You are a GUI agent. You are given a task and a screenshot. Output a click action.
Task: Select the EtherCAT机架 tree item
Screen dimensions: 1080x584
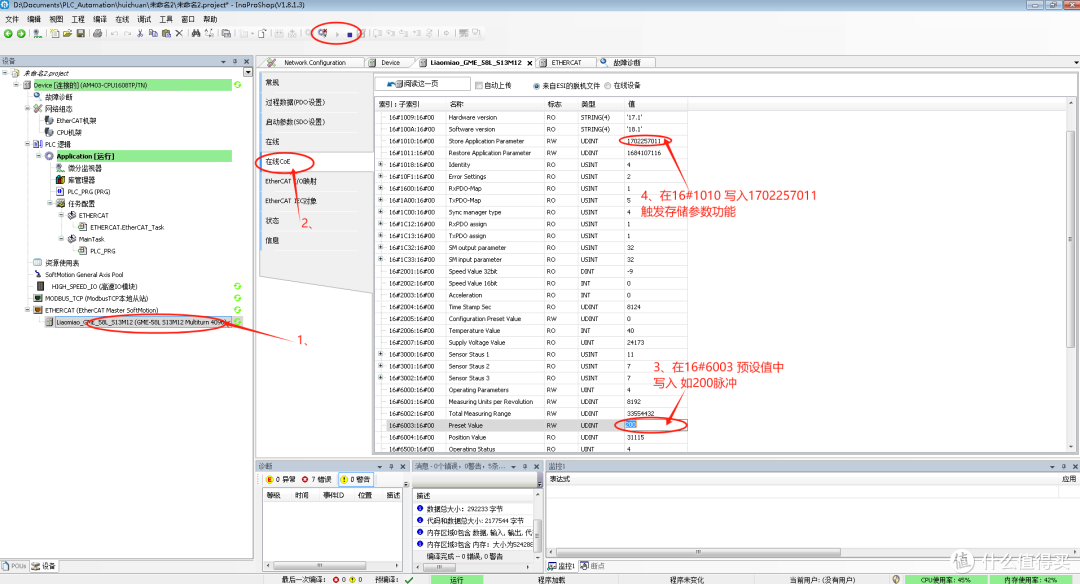click(x=76, y=121)
